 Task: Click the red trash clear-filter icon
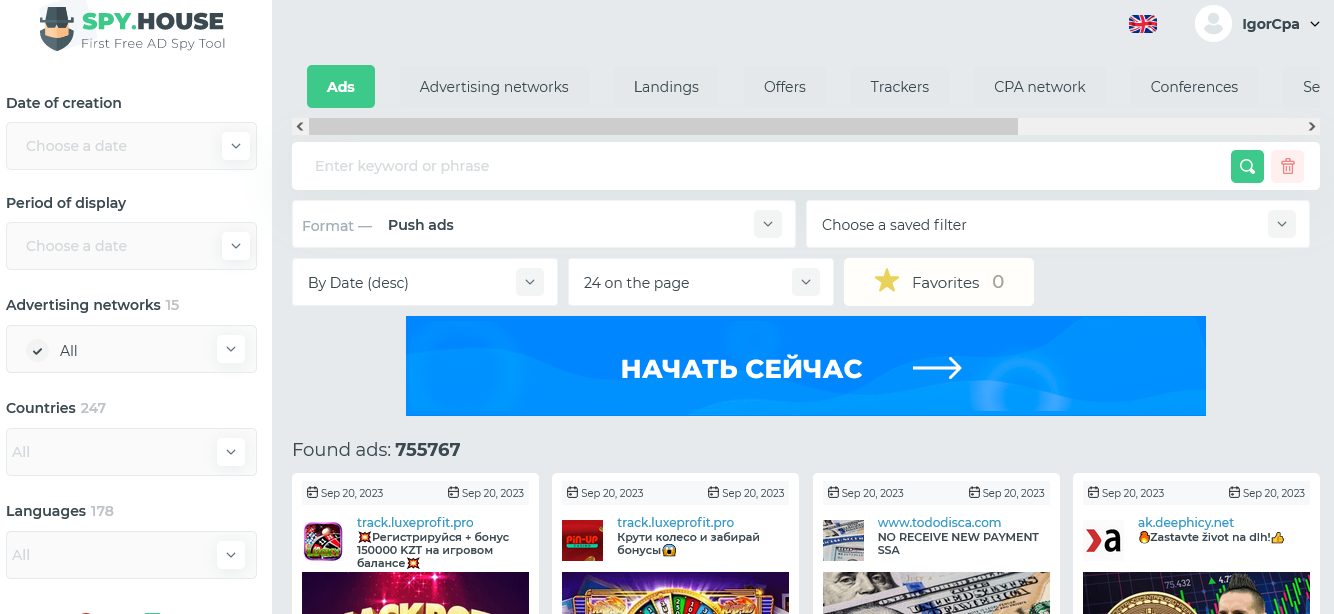coord(1287,166)
